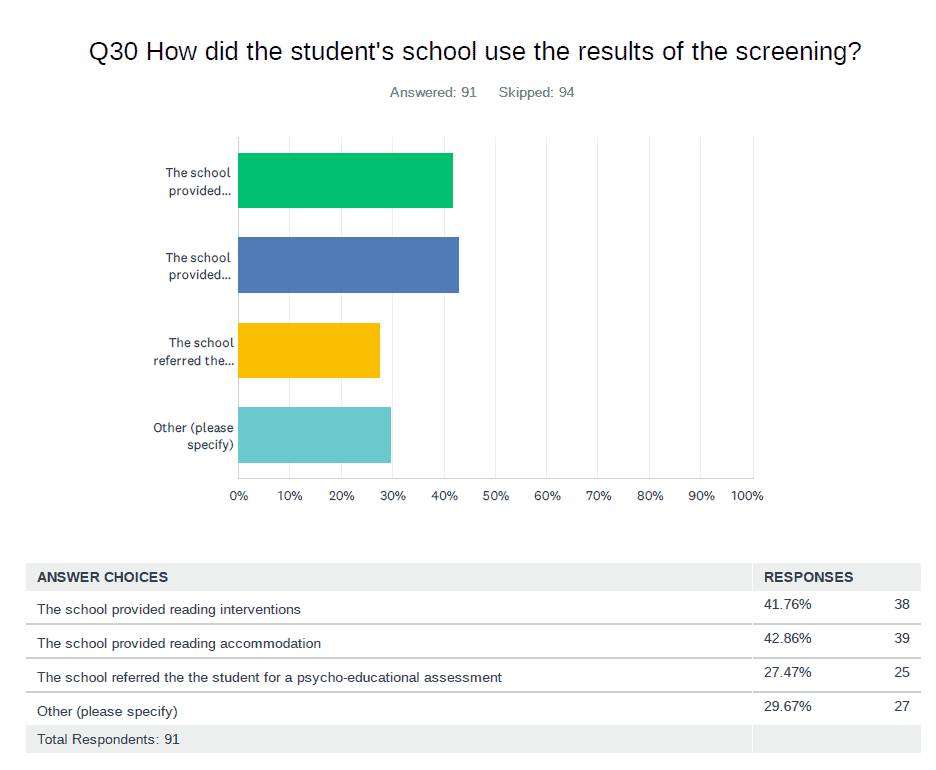Click the Answered: 91 count
Screen dimensions: 936x770
[433, 92]
